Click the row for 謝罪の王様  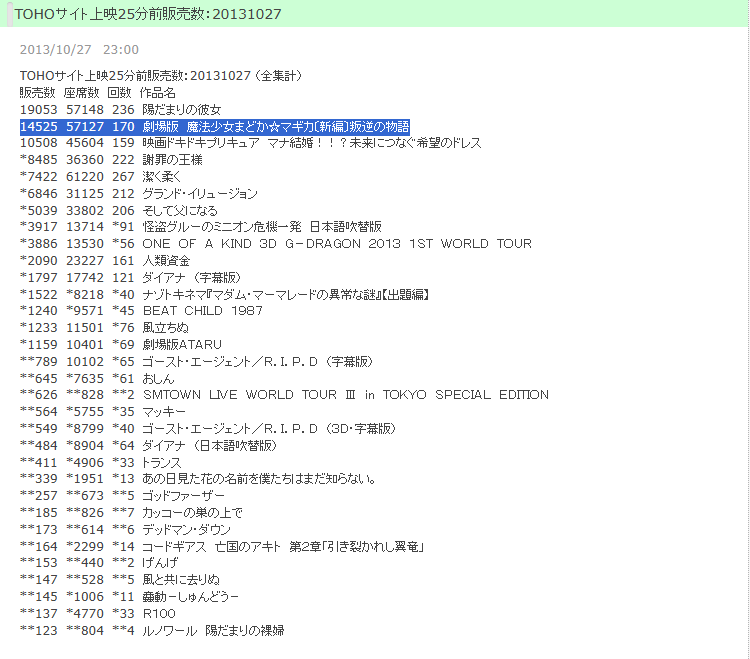click(111, 160)
